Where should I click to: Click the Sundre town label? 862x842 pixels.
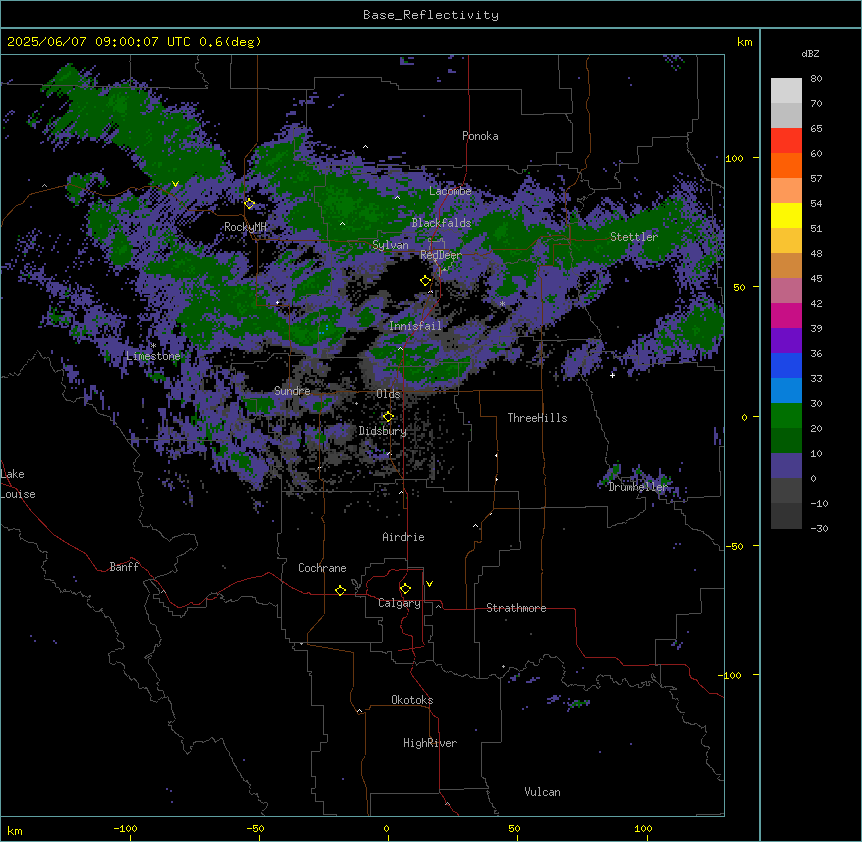(x=292, y=391)
